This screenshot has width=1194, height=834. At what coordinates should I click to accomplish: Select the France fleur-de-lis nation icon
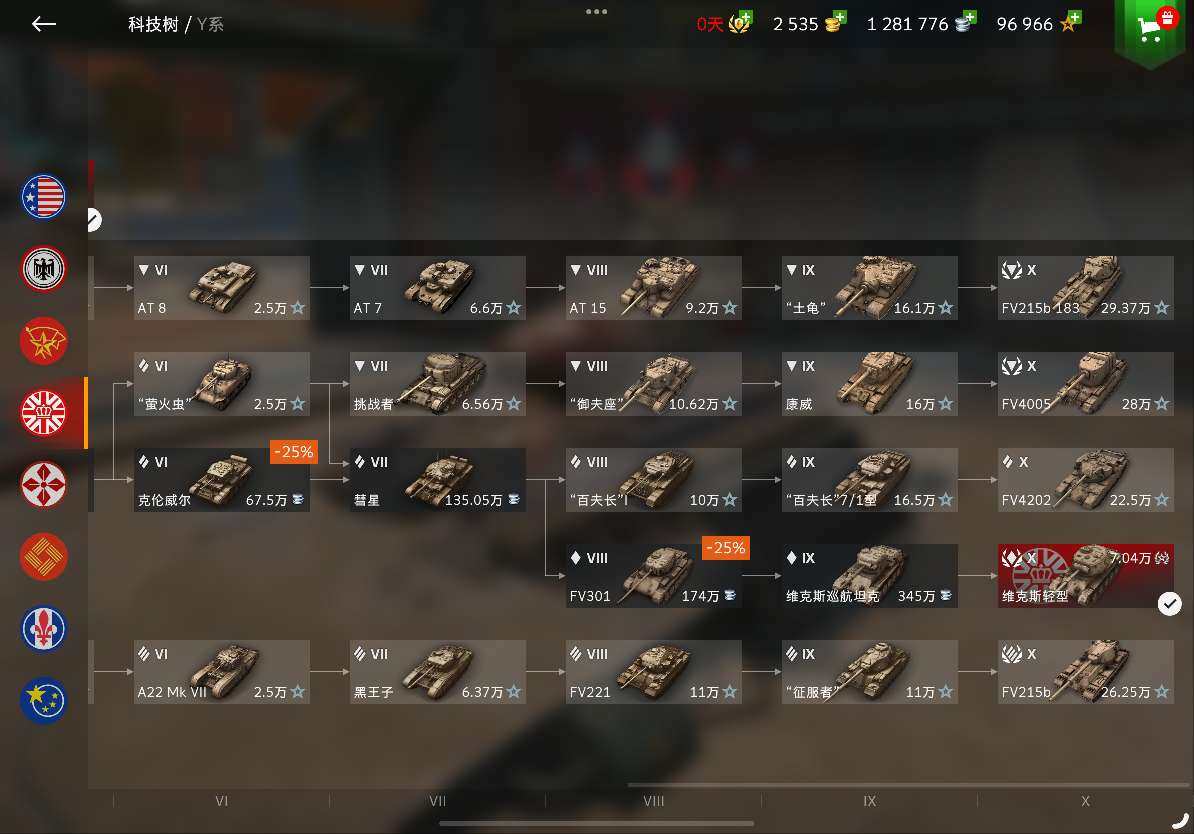point(43,628)
